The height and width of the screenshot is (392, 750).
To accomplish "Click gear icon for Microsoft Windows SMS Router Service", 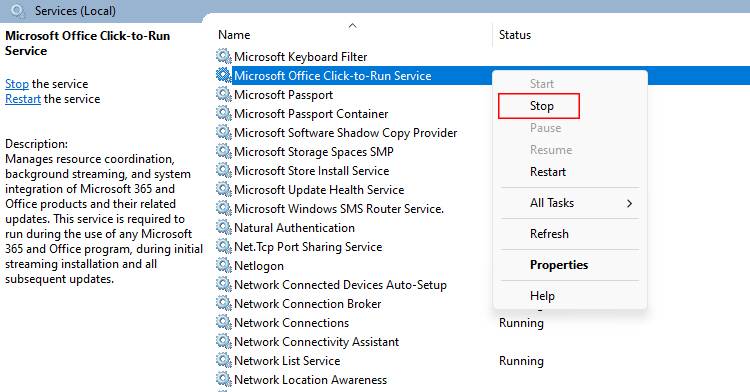I will click(x=223, y=208).
